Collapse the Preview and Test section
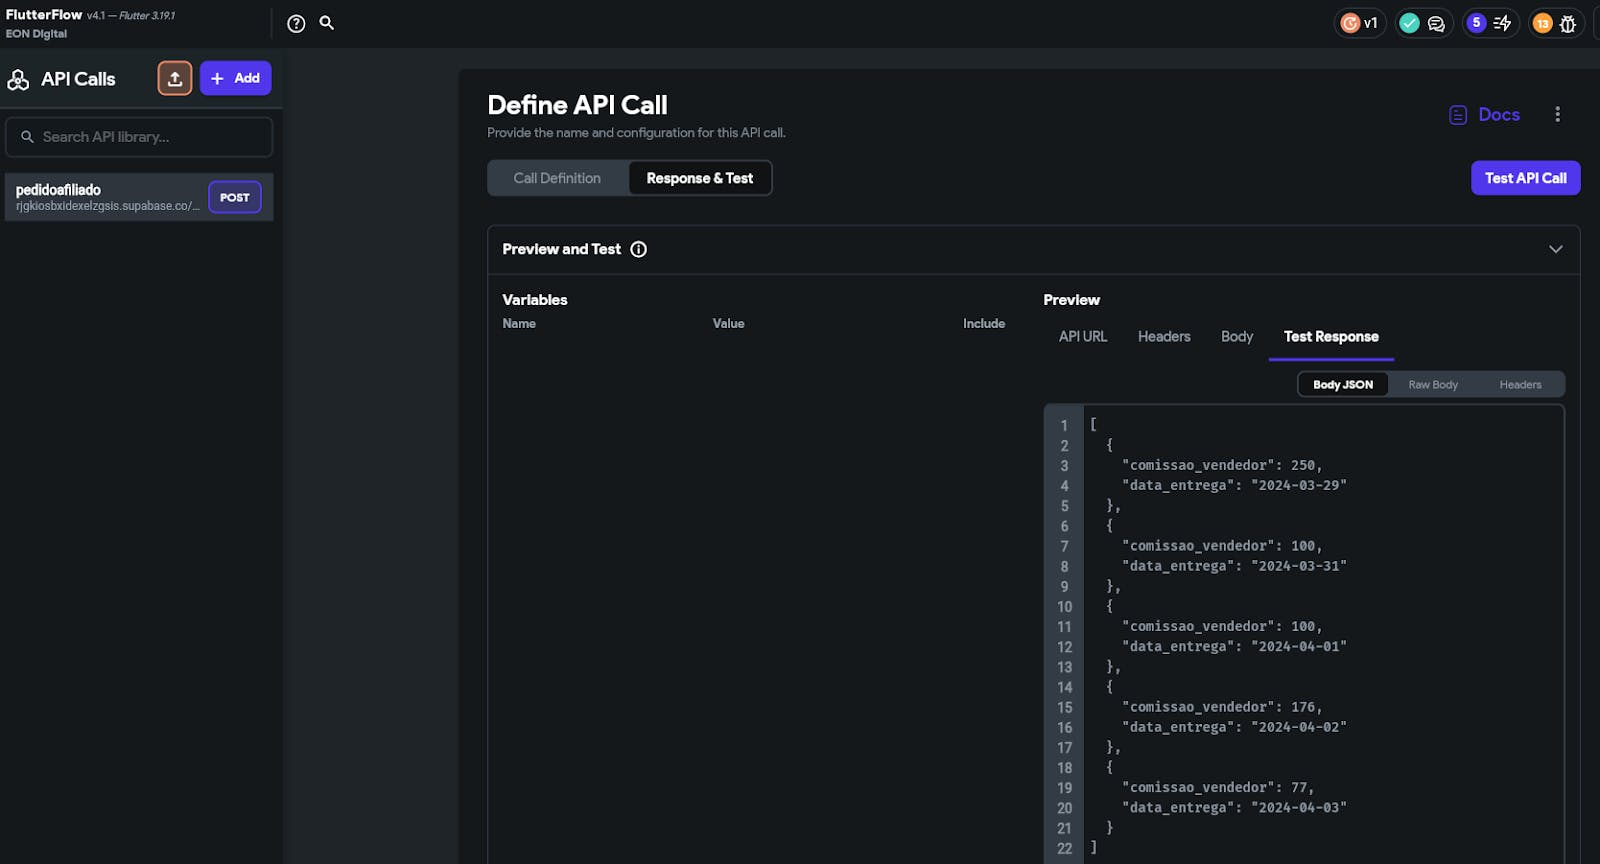 [x=1555, y=249]
